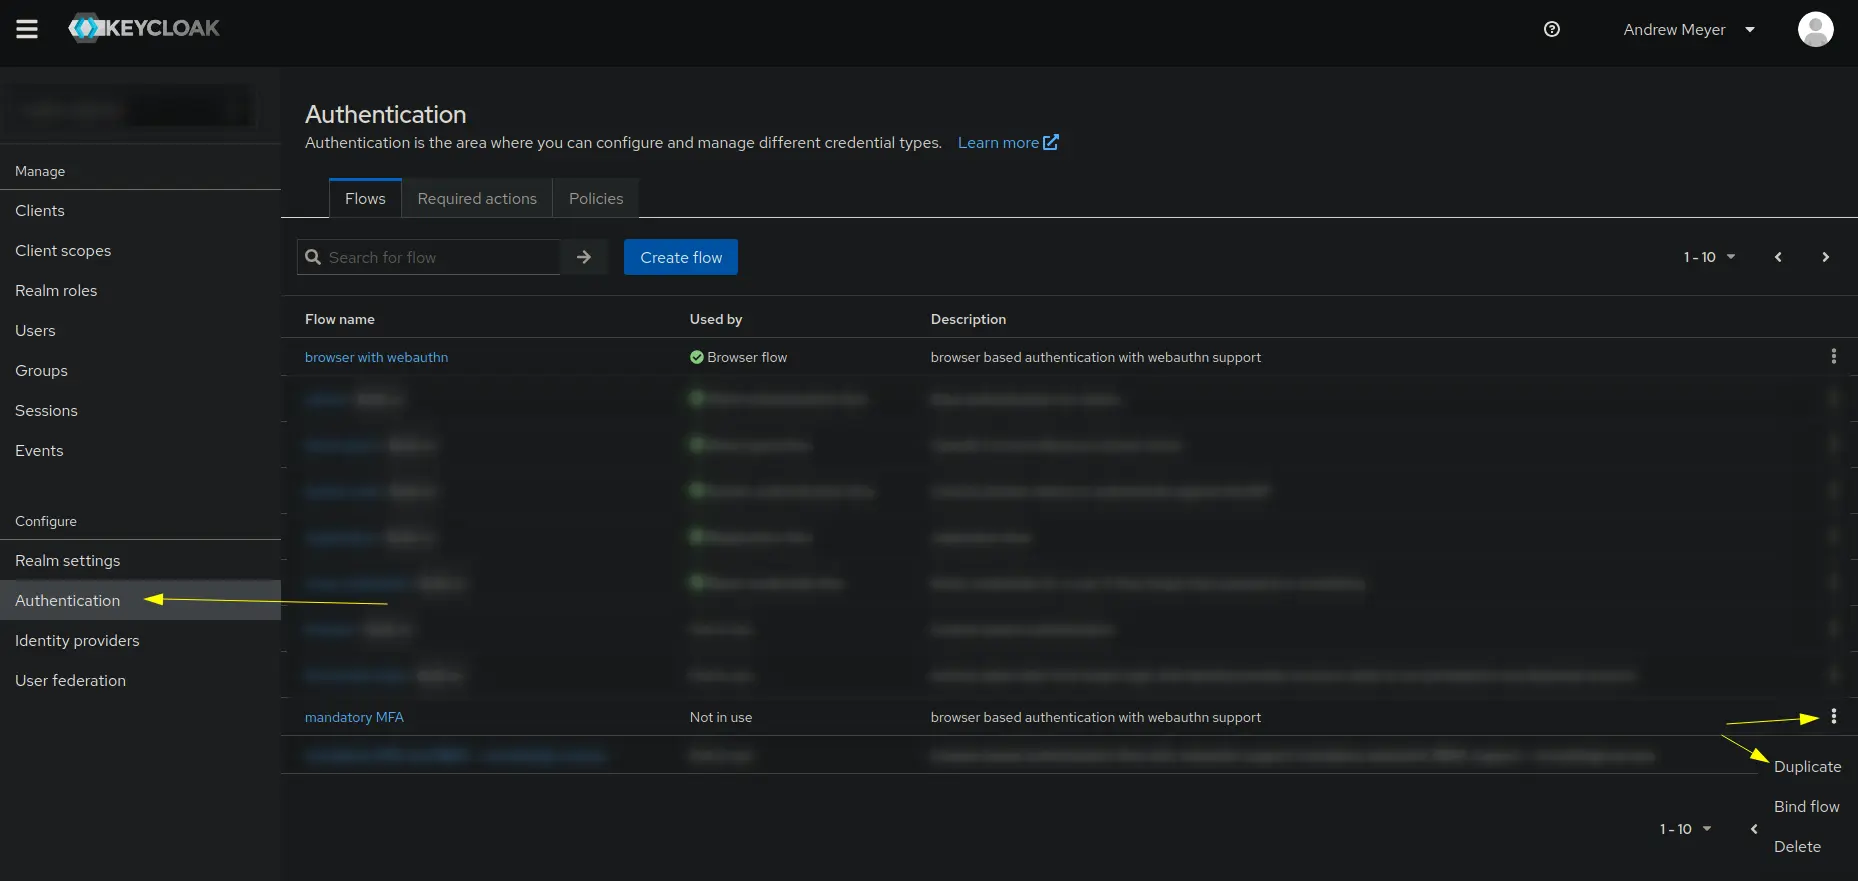This screenshot has width=1858, height=881.
Task: Click the Keycloak logo
Action: coord(144,29)
